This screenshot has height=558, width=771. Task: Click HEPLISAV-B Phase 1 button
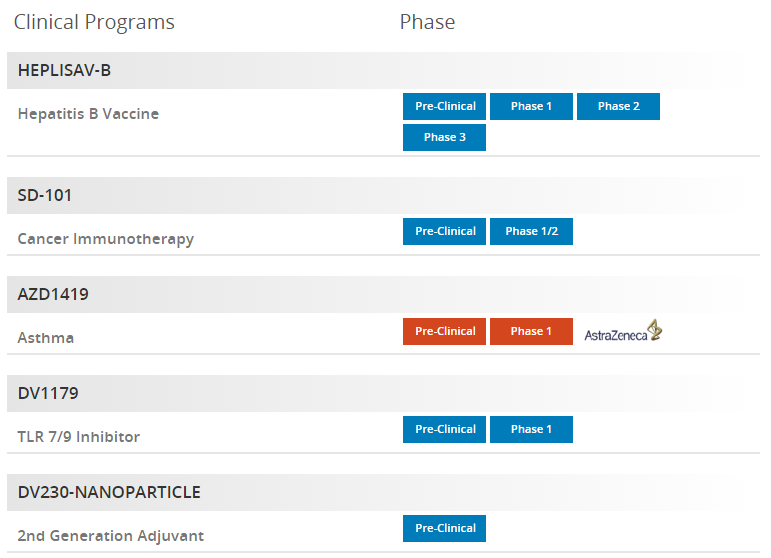click(532, 106)
